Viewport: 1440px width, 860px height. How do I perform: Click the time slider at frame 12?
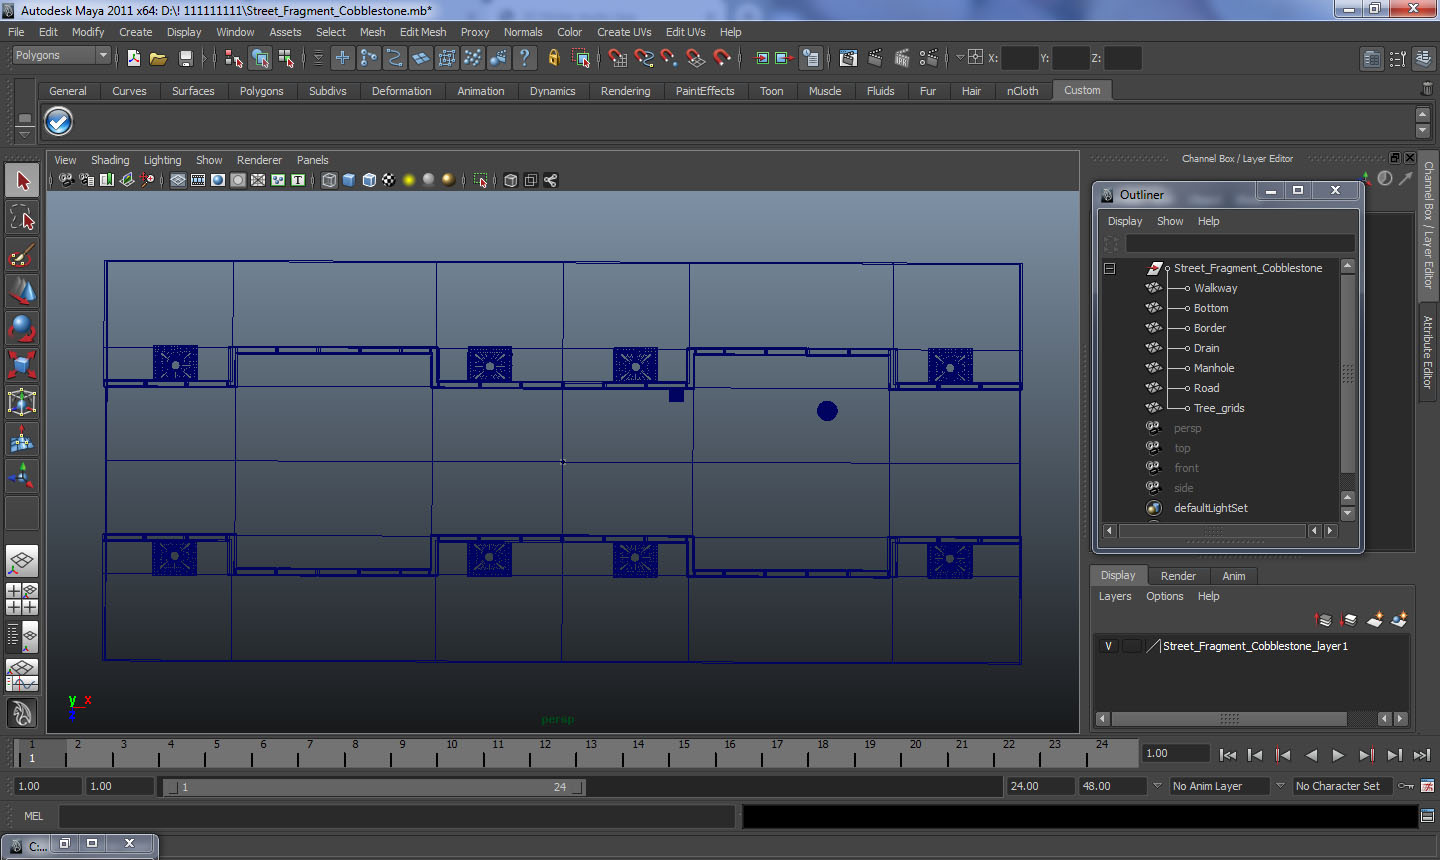(x=545, y=753)
